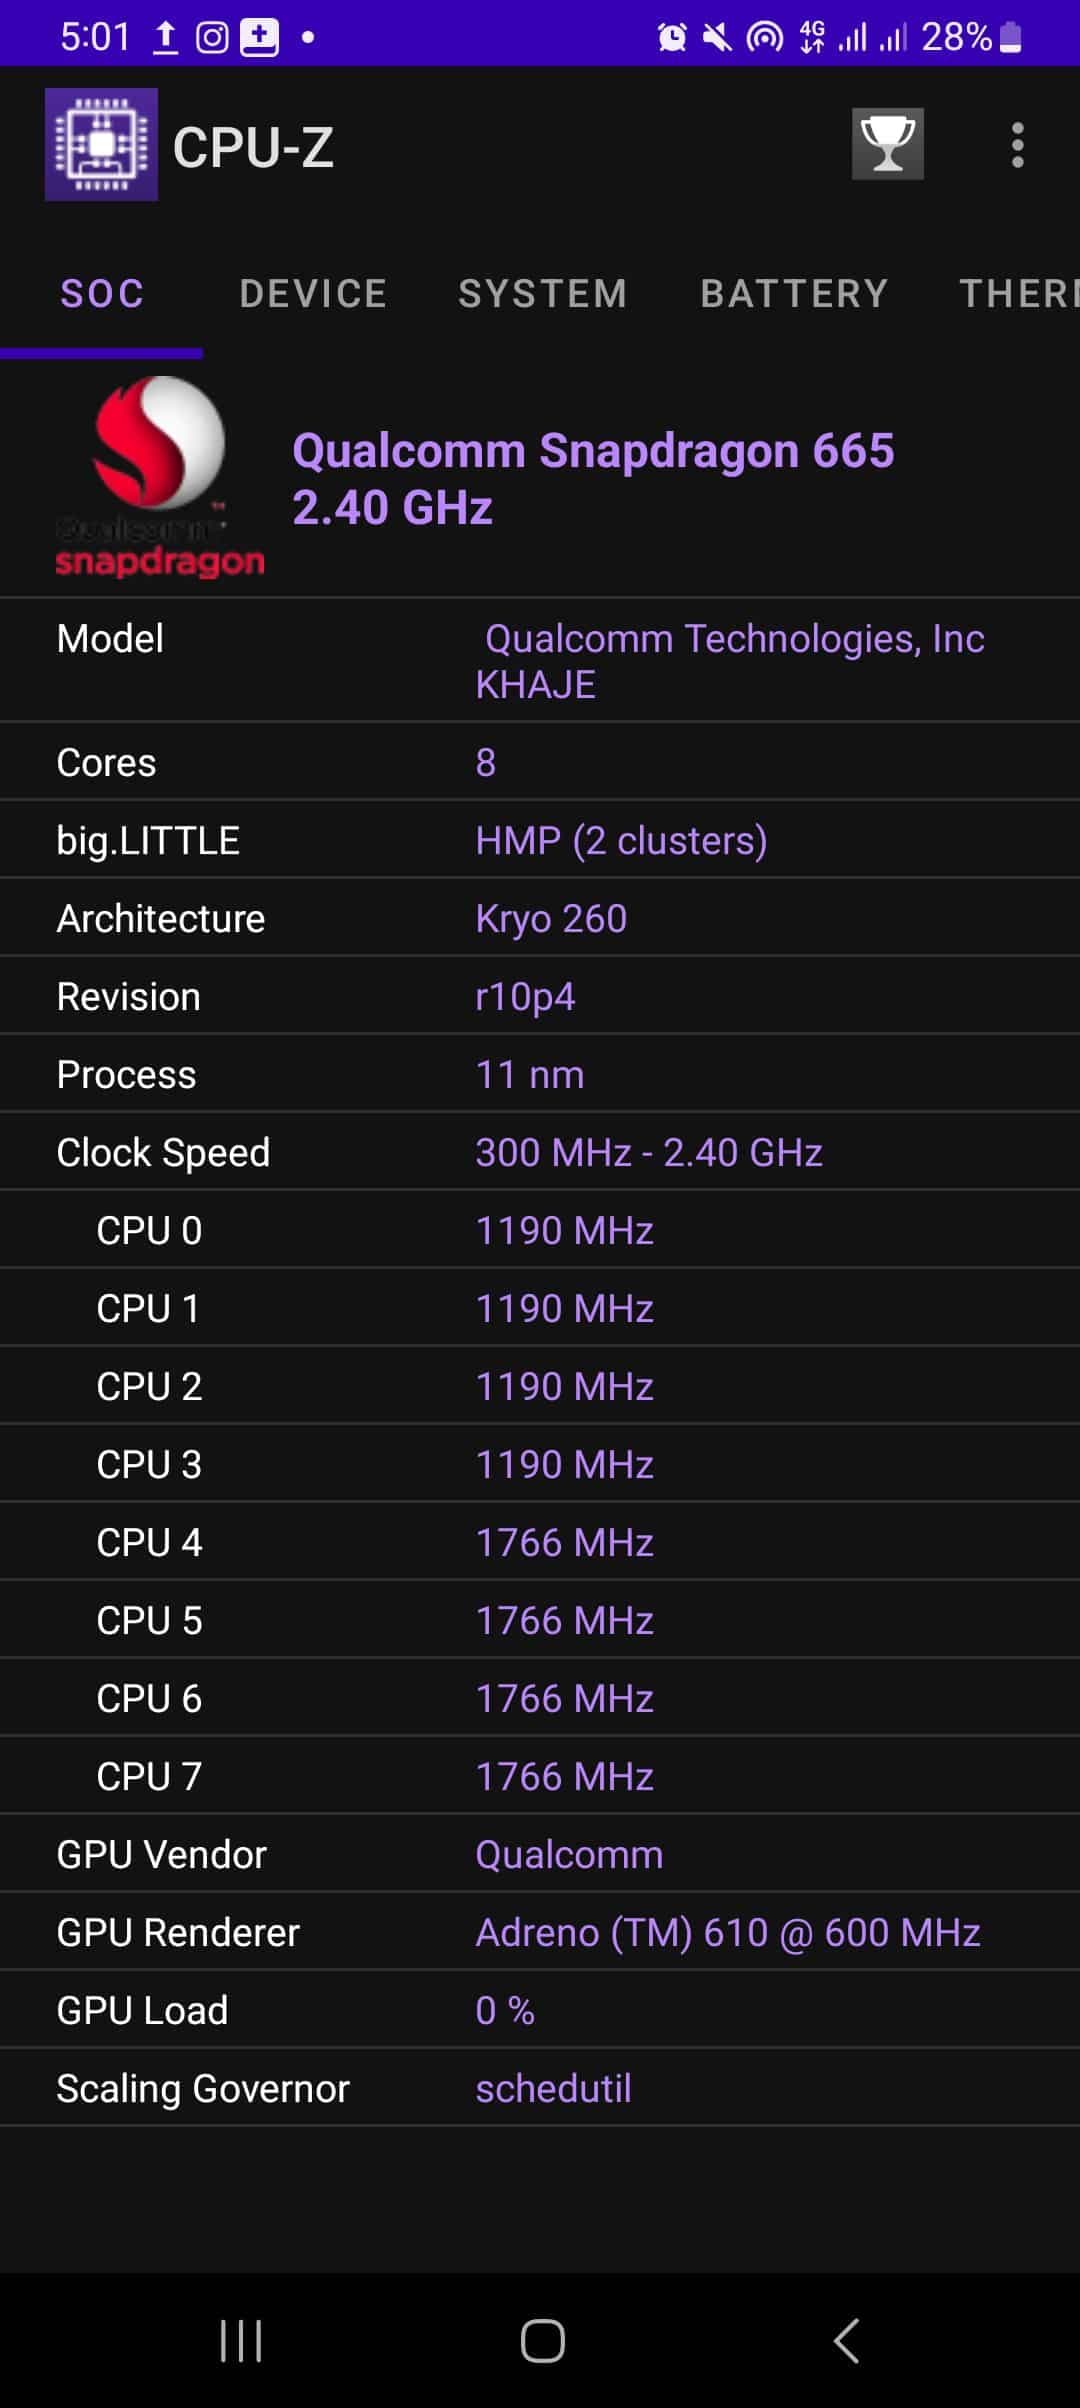This screenshot has height=2408, width=1080.
Task: Tap the GPU Renderer Adreno 610 row
Action: (x=540, y=1932)
